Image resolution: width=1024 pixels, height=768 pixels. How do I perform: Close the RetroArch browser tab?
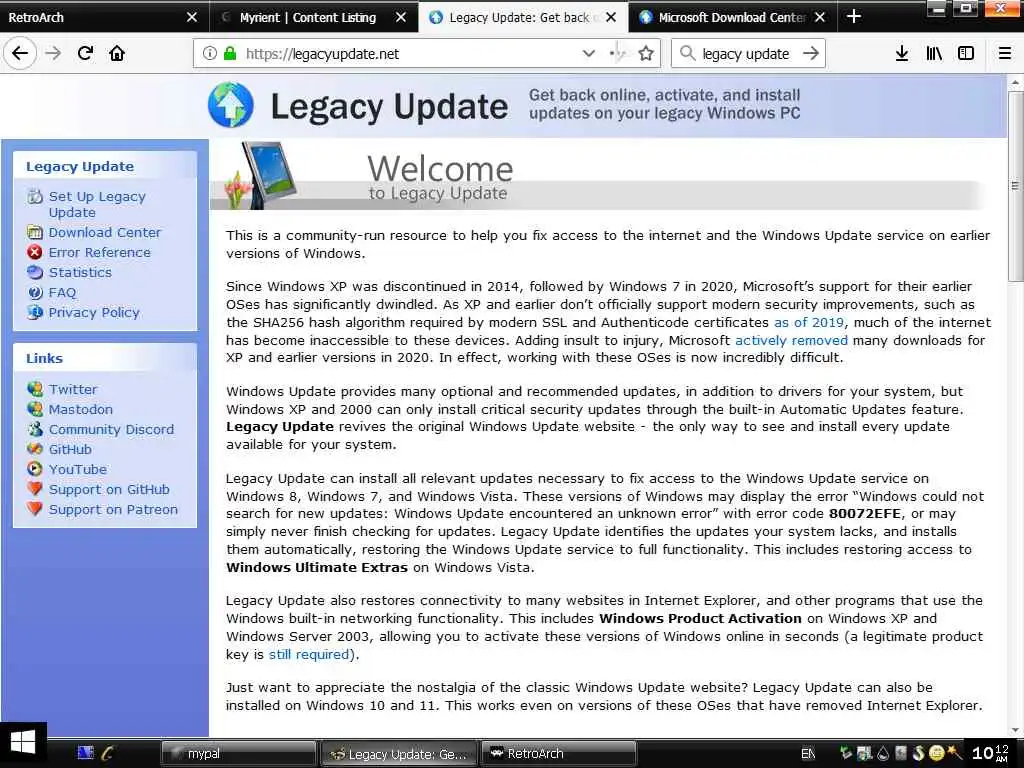click(191, 17)
